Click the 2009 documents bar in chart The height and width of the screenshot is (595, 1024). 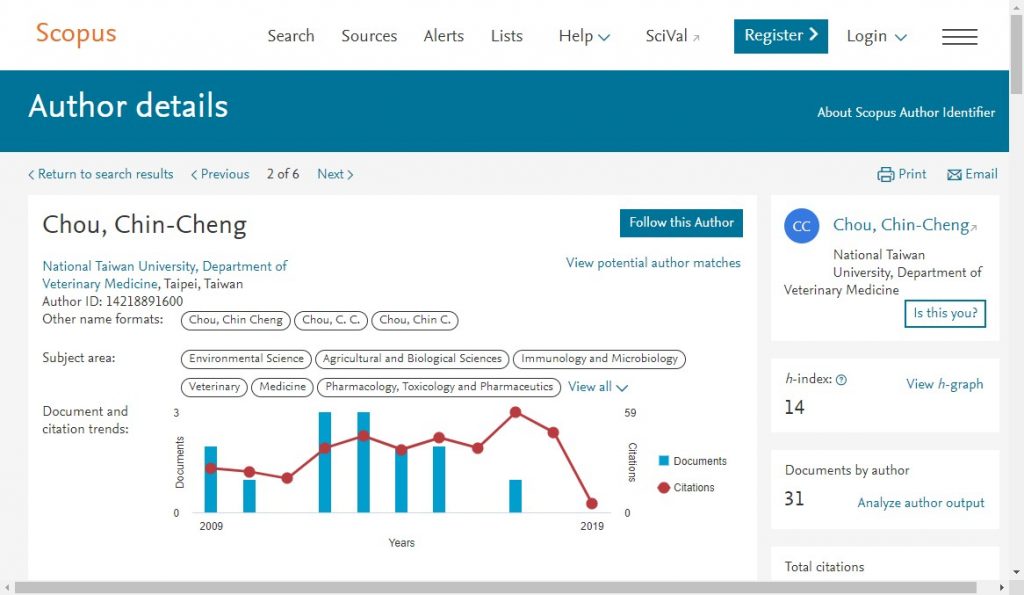click(210, 479)
